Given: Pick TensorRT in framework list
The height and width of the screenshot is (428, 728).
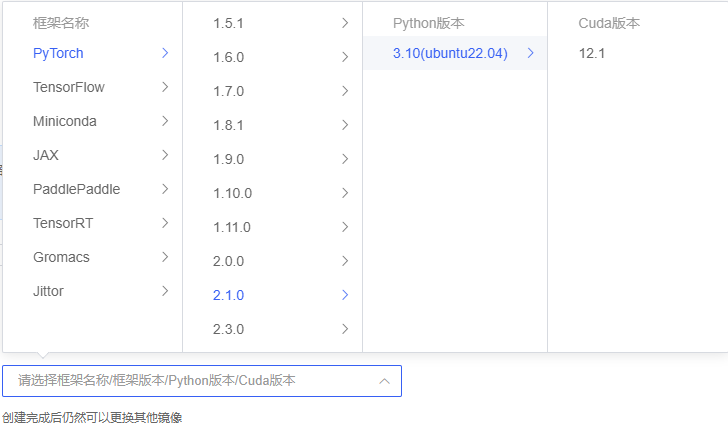Looking at the screenshot, I should pyautogui.click(x=63, y=223).
